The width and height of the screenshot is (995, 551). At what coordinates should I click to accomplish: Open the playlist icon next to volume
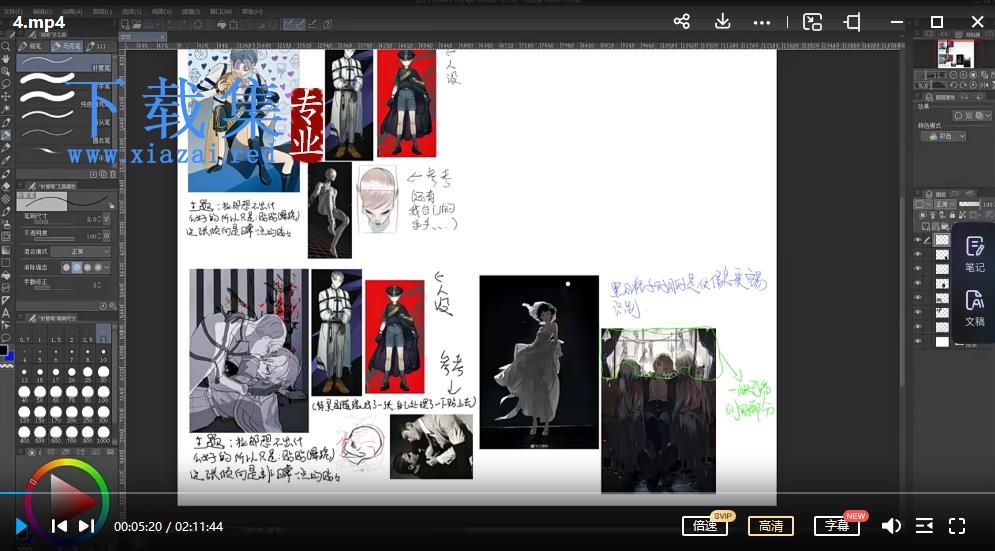click(925, 526)
